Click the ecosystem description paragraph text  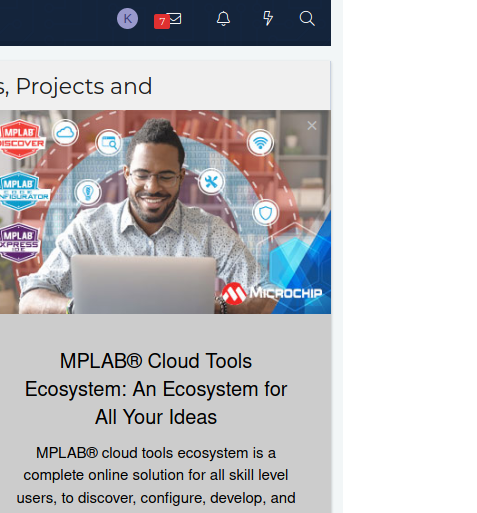156,475
